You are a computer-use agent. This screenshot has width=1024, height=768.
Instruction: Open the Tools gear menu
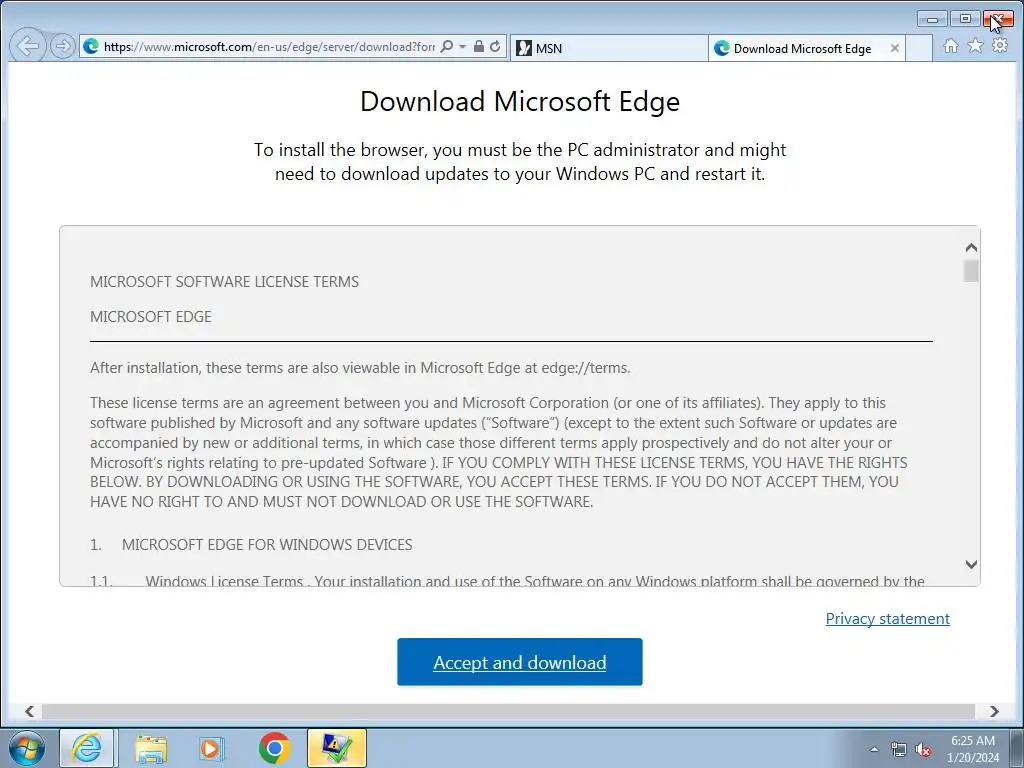[1000, 46]
